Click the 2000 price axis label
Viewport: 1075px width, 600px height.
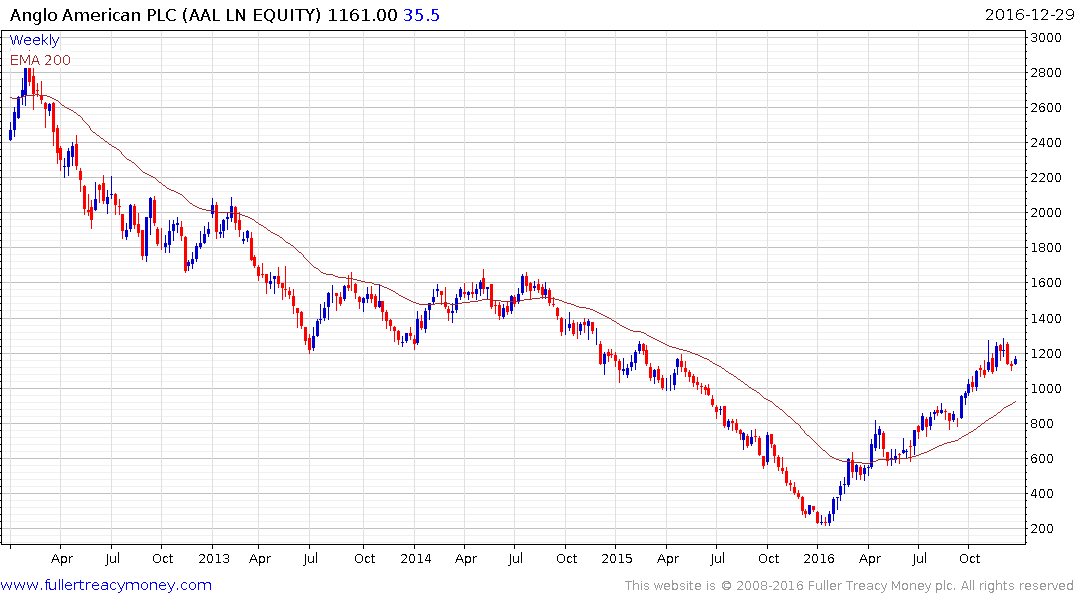coord(1046,213)
